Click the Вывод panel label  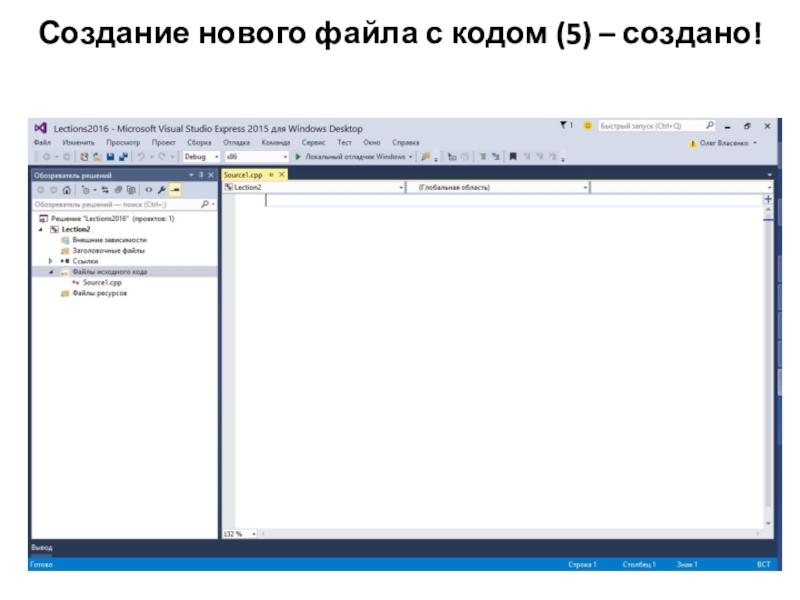click(x=41, y=548)
